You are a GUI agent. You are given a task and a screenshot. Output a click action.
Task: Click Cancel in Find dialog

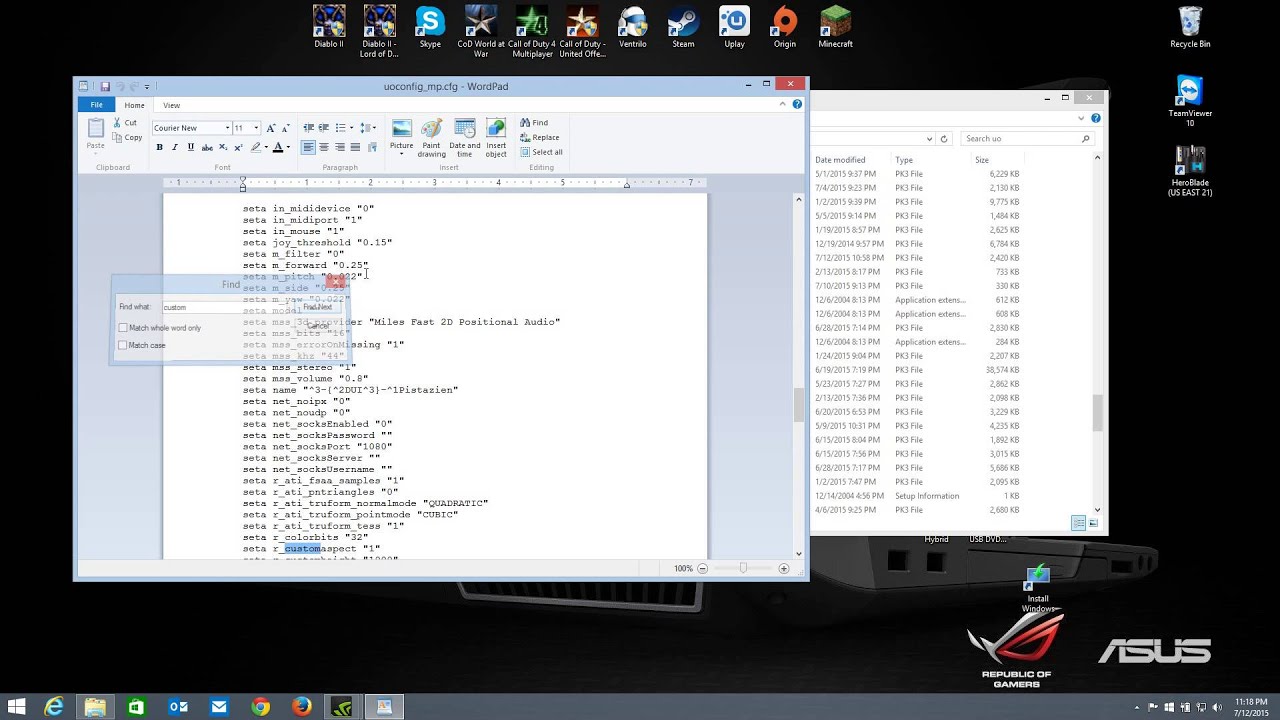tap(317, 326)
